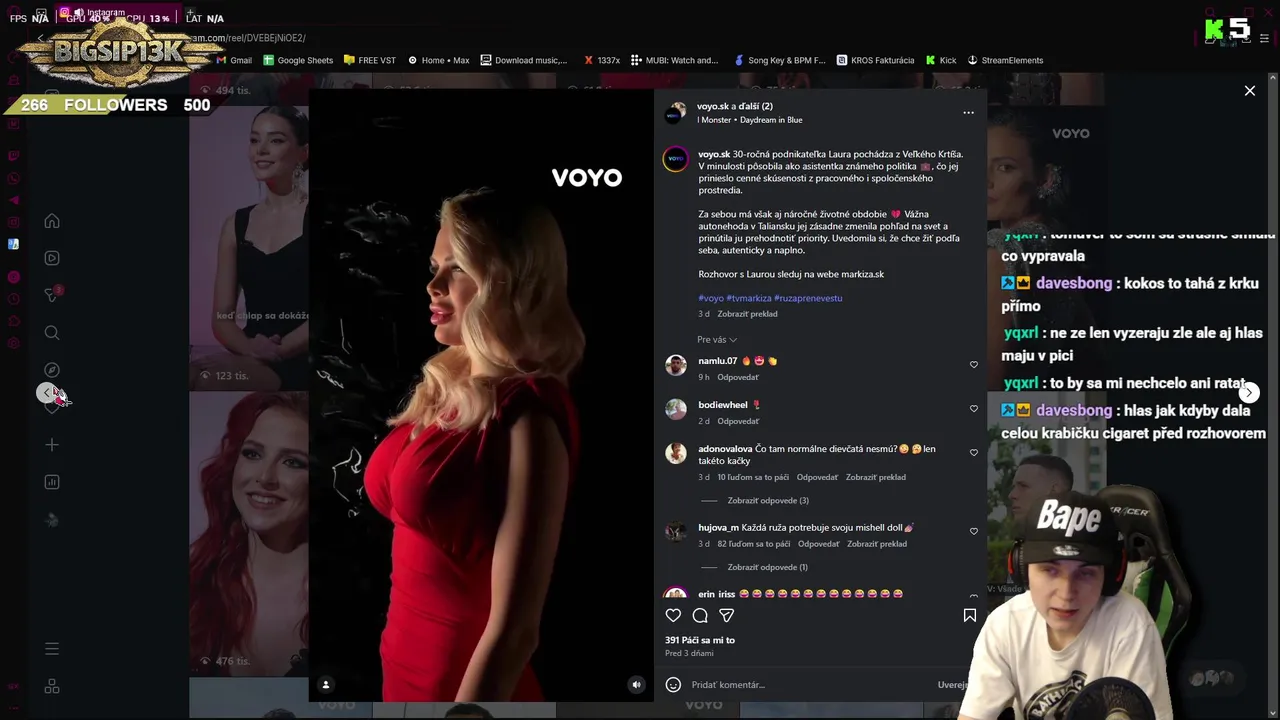Open the Daydream in Blue audio link
The height and width of the screenshot is (720, 1280).
tap(771, 120)
